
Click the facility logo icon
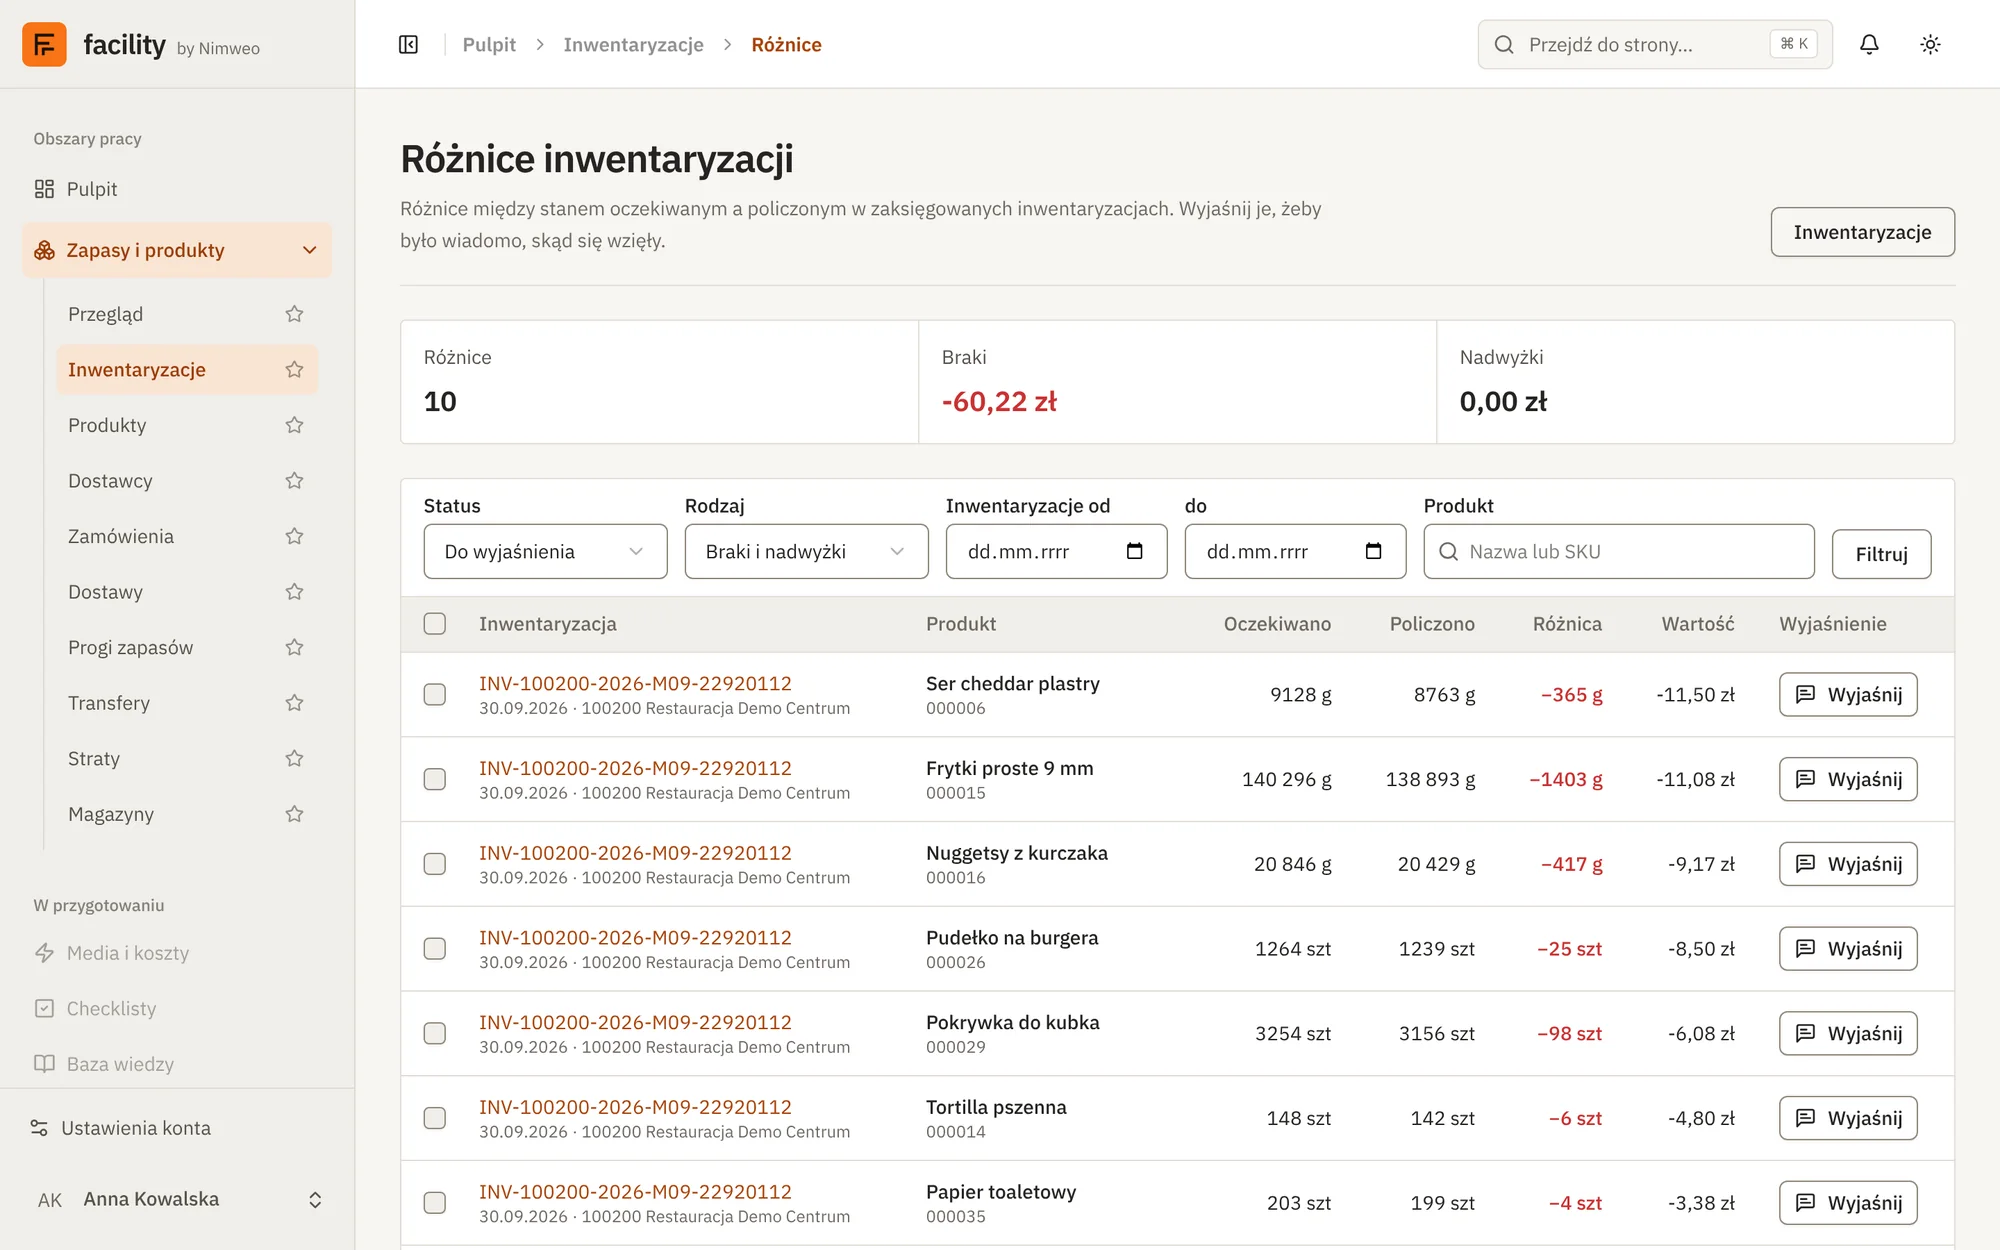click(44, 44)
